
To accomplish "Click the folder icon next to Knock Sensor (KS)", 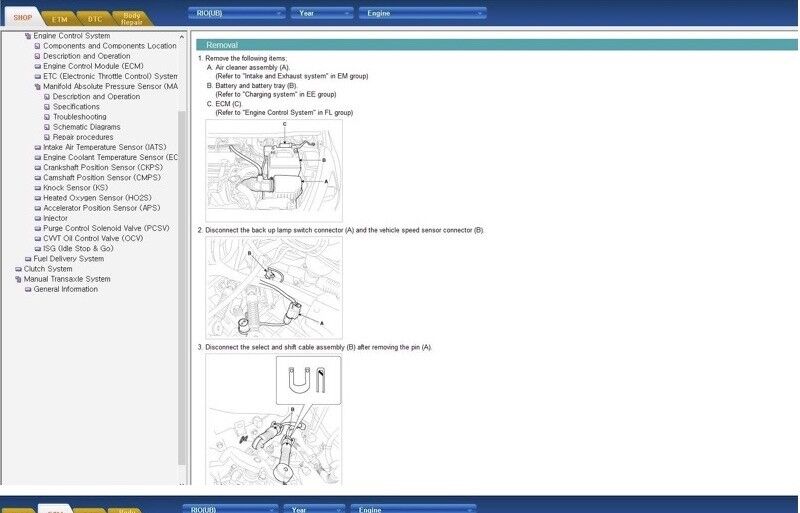I will [x=38, y=188].
